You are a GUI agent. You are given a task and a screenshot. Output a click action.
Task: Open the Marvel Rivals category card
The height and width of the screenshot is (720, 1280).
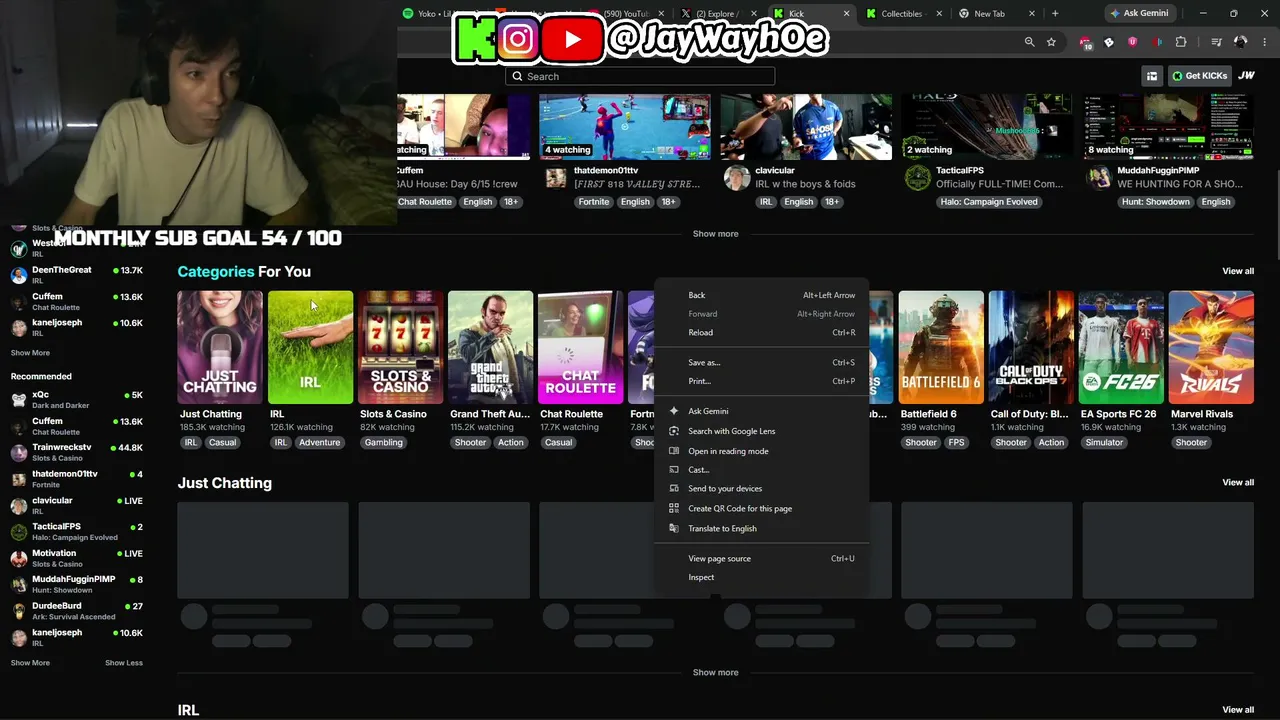point(1211,347)
